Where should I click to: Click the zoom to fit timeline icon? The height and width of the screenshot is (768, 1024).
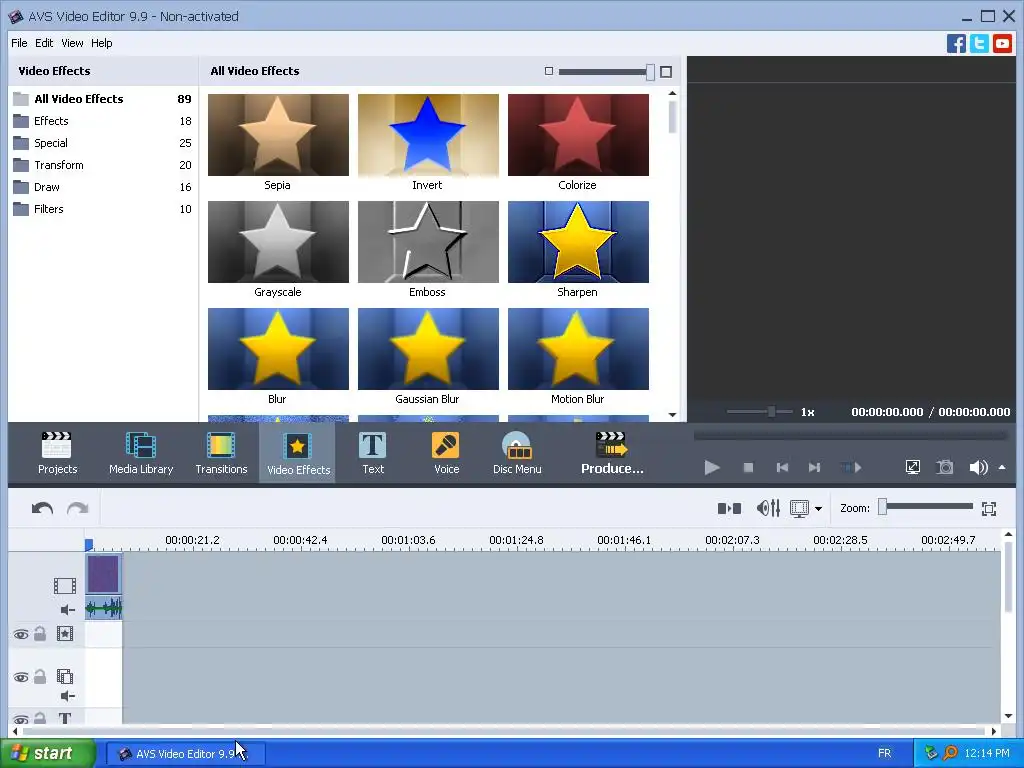point(989,509)
